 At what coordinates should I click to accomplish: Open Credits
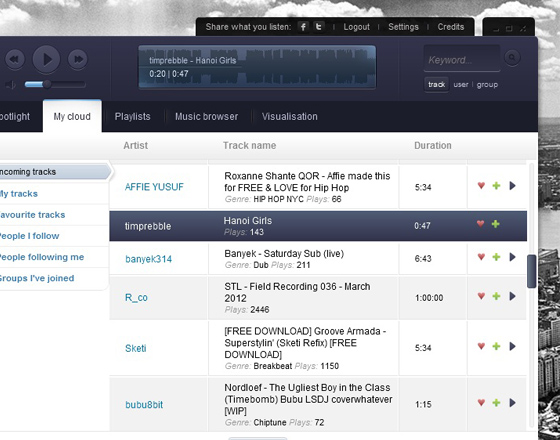[451, 27]
